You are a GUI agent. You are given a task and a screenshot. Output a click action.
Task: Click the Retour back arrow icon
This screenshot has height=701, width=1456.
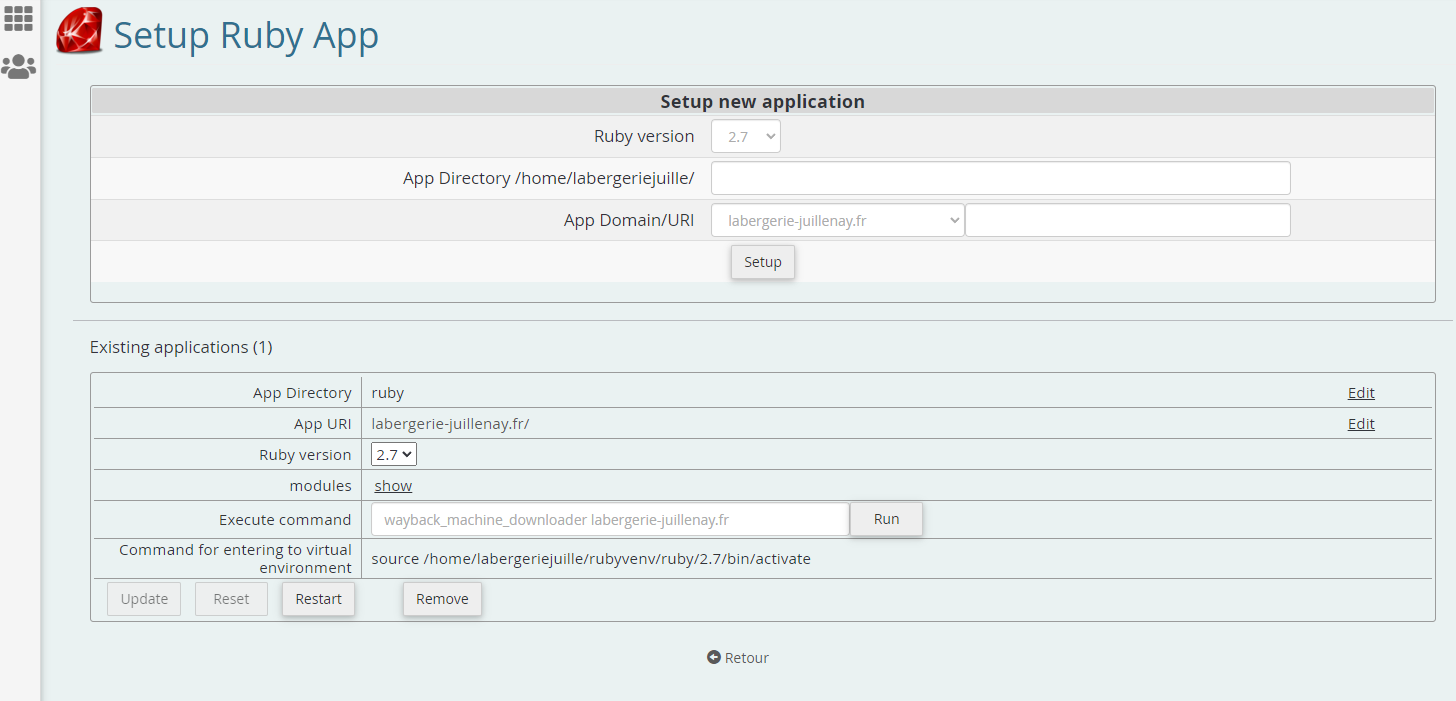tap(713, 657)
